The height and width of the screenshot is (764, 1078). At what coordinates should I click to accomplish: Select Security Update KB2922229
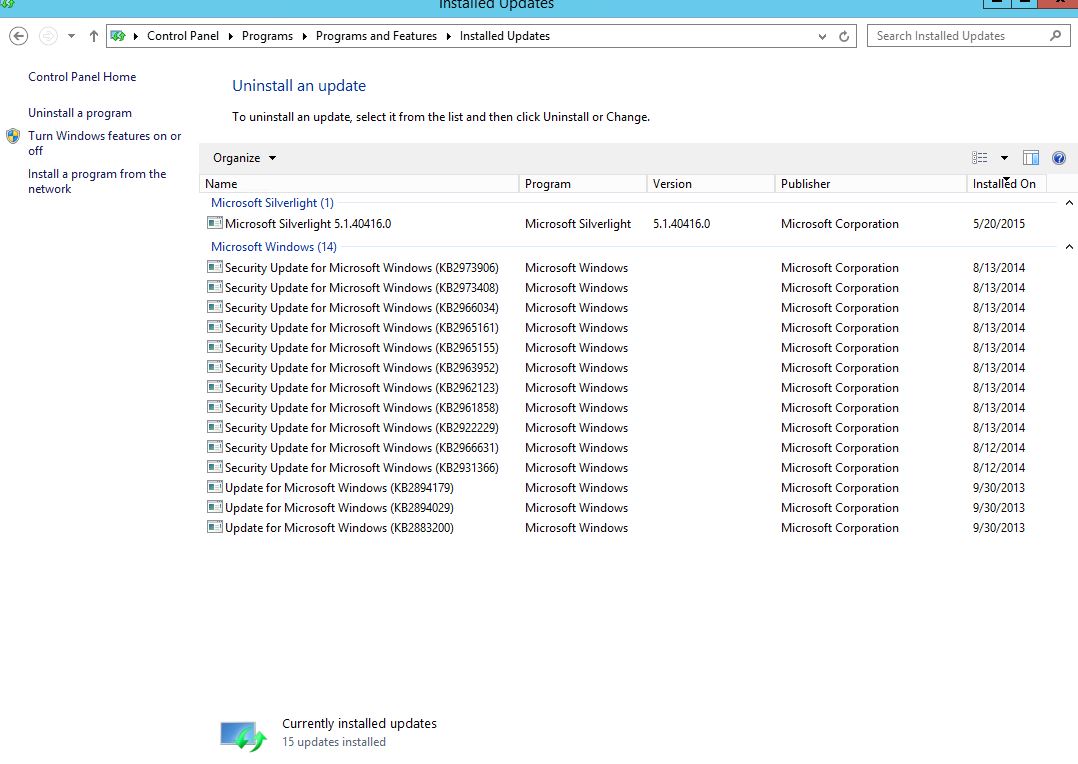pyautogui.click(x=362, y=427)
